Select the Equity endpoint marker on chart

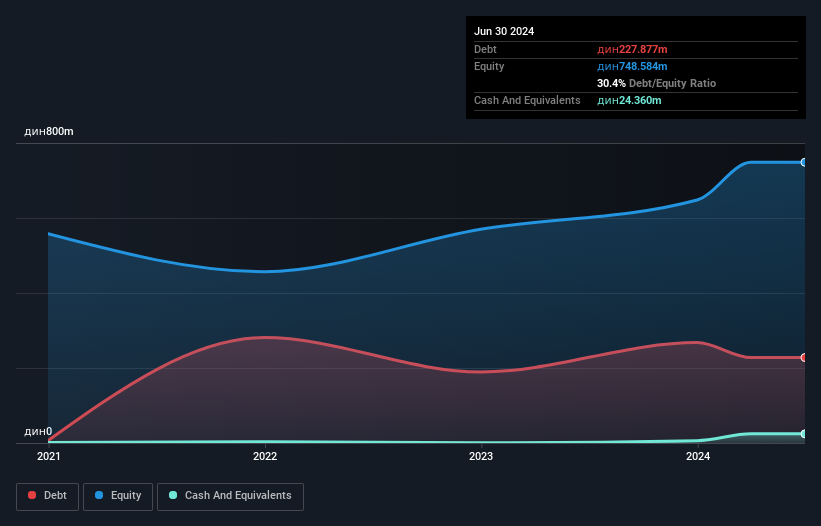(x=804, y=163)
